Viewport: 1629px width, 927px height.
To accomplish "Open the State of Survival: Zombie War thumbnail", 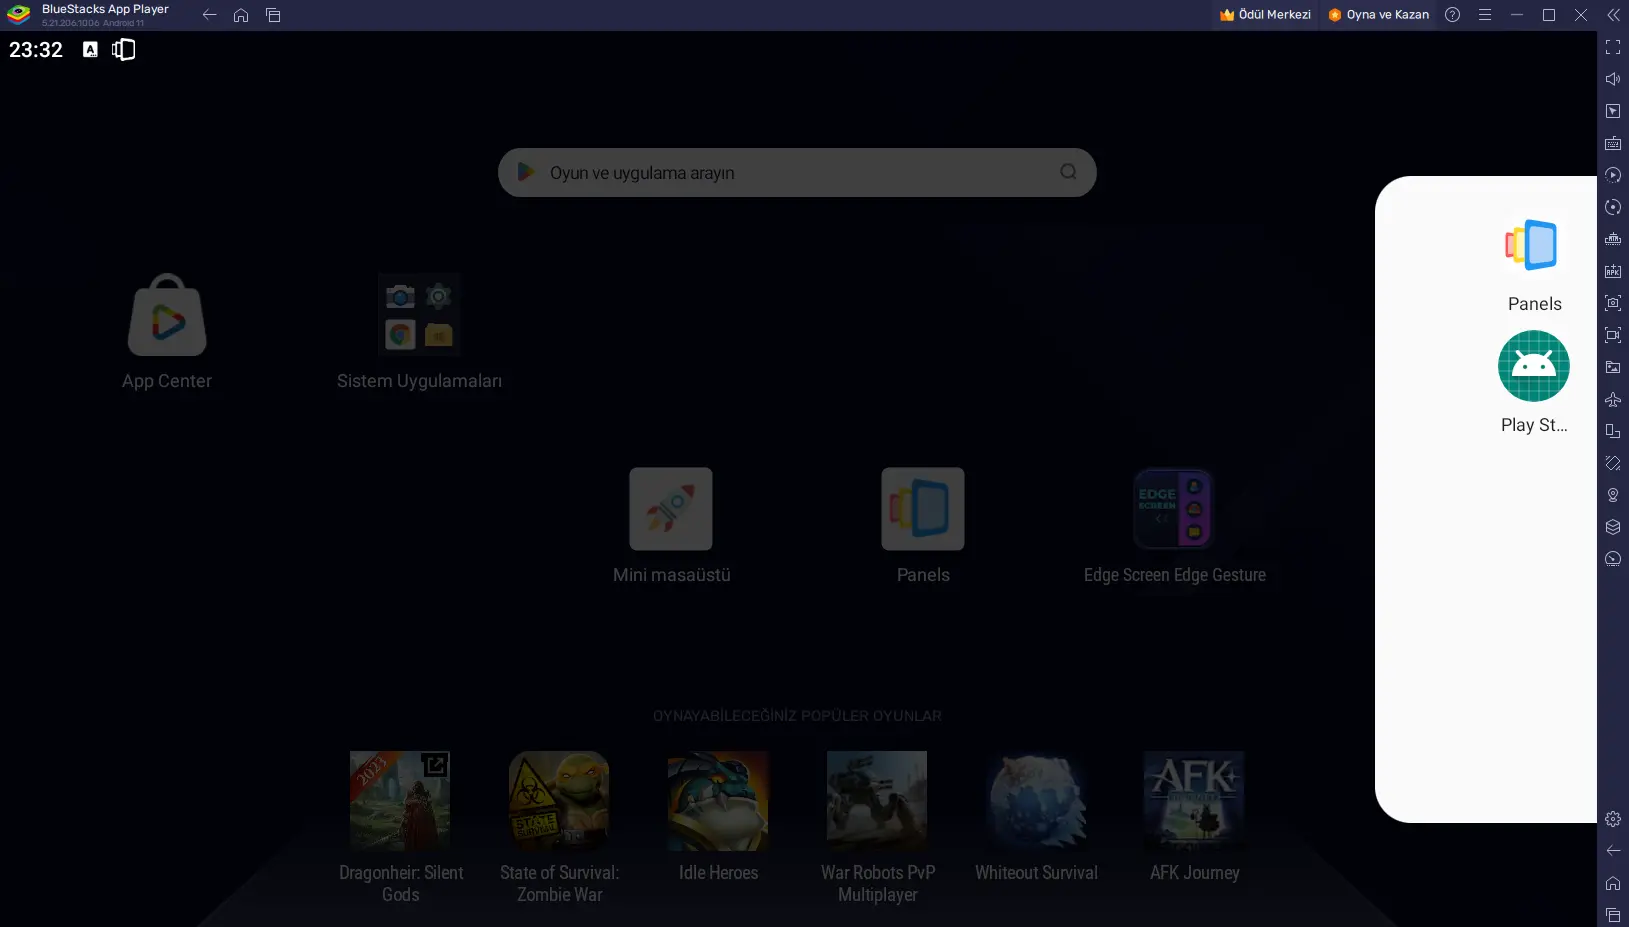I will pyautogui.click(x=559, y=801).
